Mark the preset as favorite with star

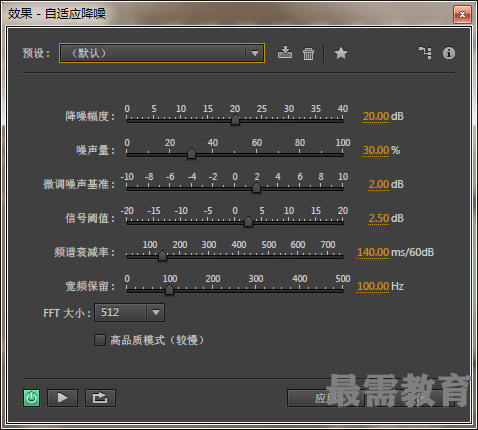341,53
